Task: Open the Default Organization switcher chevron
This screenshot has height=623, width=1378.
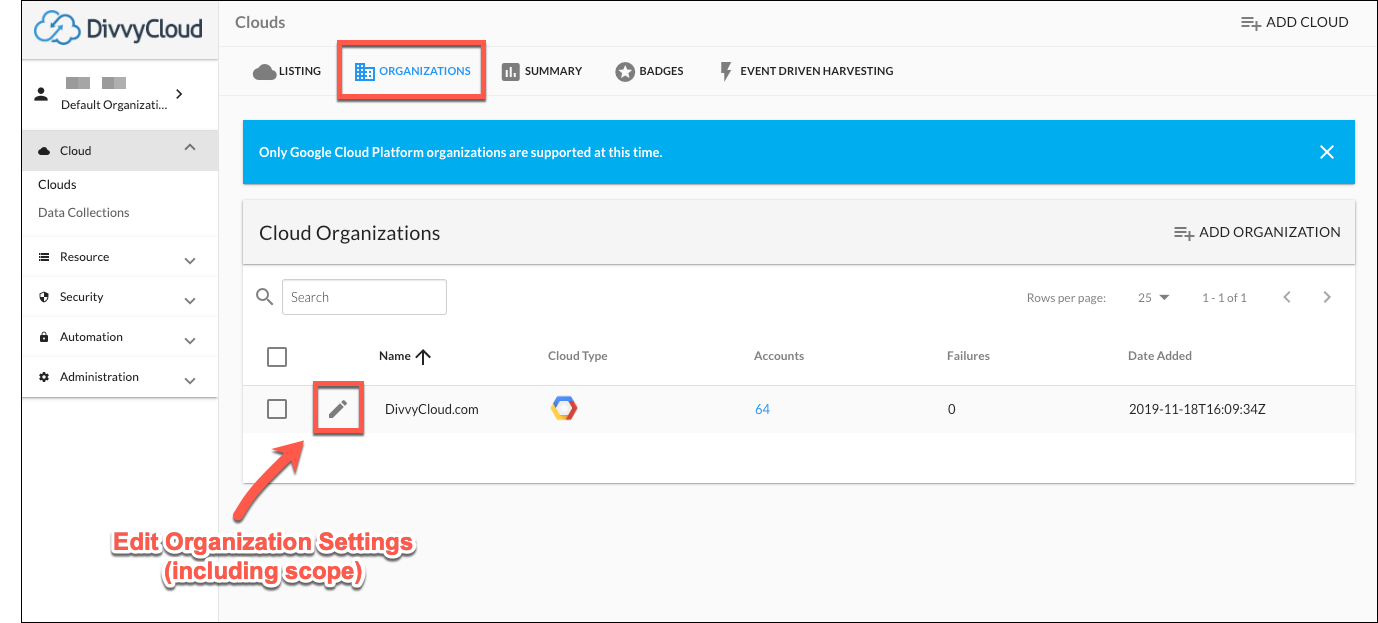Action: pos(179,94)
